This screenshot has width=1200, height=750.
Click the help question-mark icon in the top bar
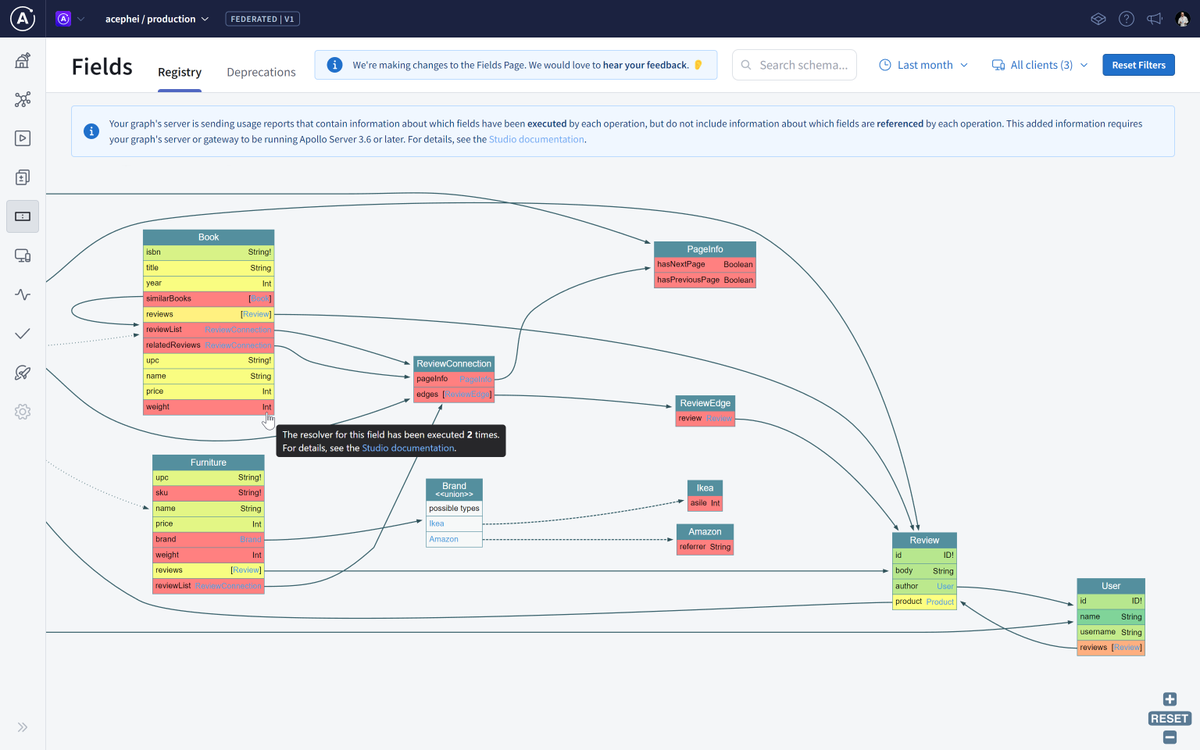1126,18
